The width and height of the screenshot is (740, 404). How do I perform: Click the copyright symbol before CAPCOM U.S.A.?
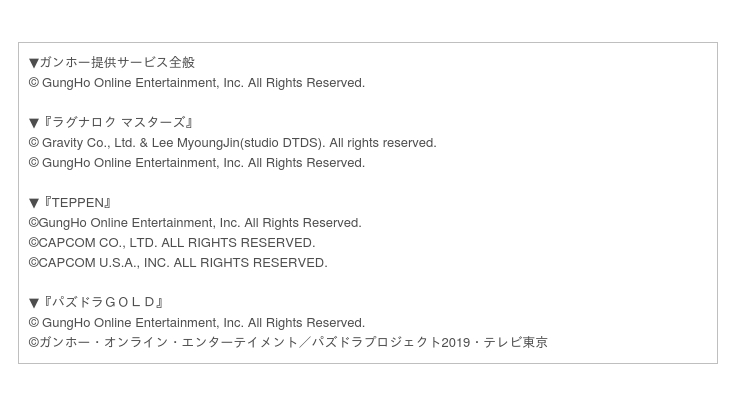(34, 262)
